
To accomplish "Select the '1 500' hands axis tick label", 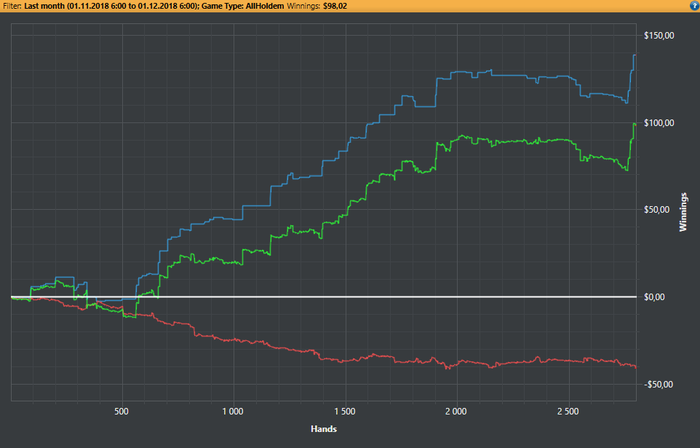I will pos(345,411).
